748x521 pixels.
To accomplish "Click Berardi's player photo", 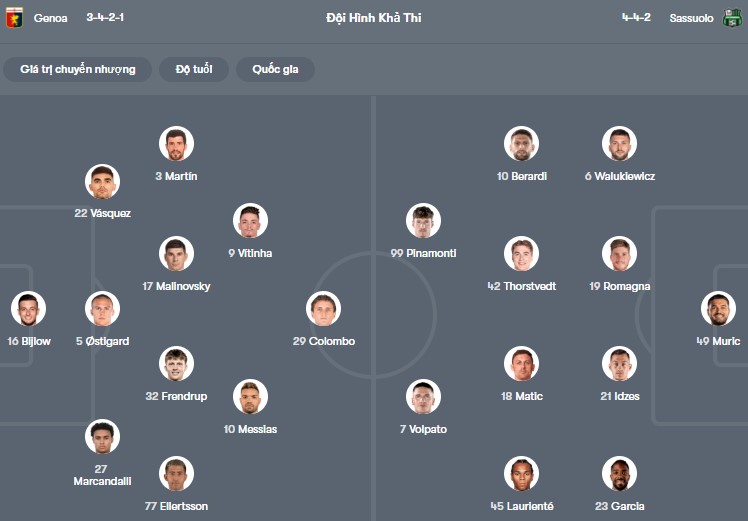I will 521,144.
